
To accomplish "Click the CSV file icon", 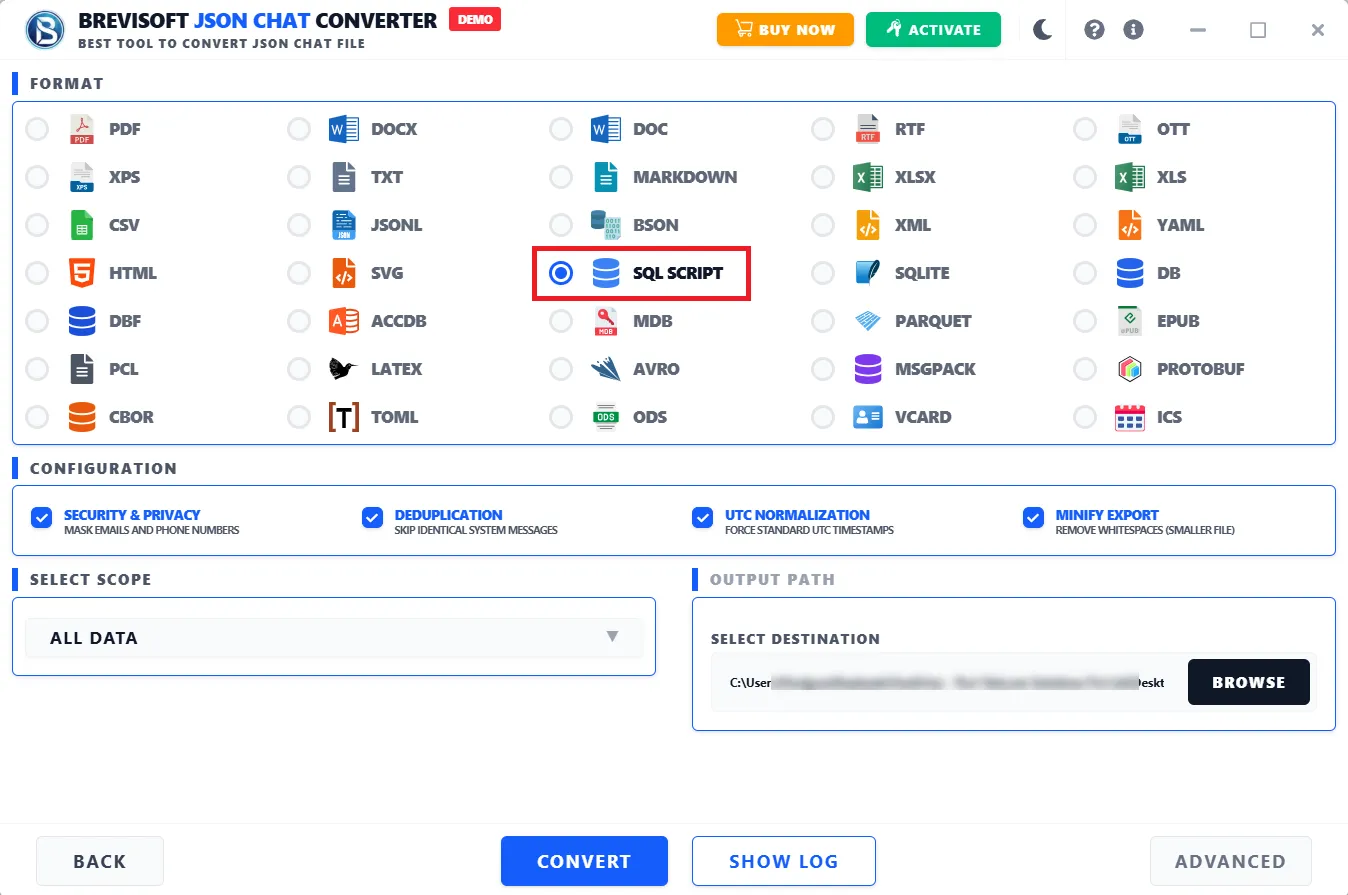I will (x=82, y=225).
